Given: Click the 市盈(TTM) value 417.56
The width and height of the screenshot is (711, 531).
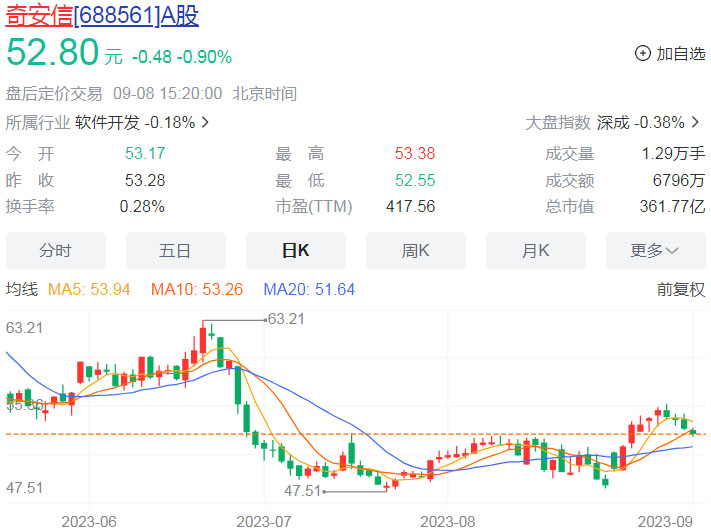Looking at the screenshot, I should [x=411, y=206].
